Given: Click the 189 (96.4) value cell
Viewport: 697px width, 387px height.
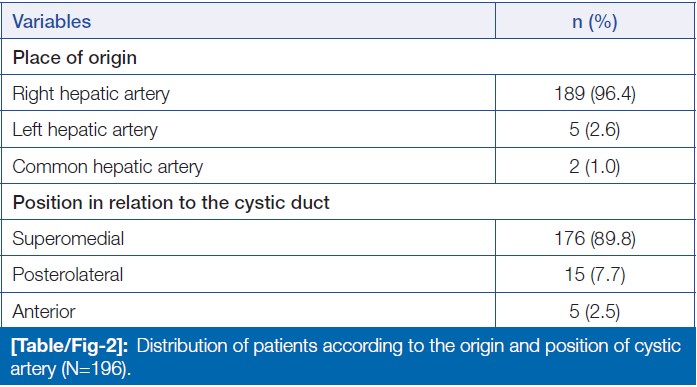Looking at the screenshot, I should (595, 94).
